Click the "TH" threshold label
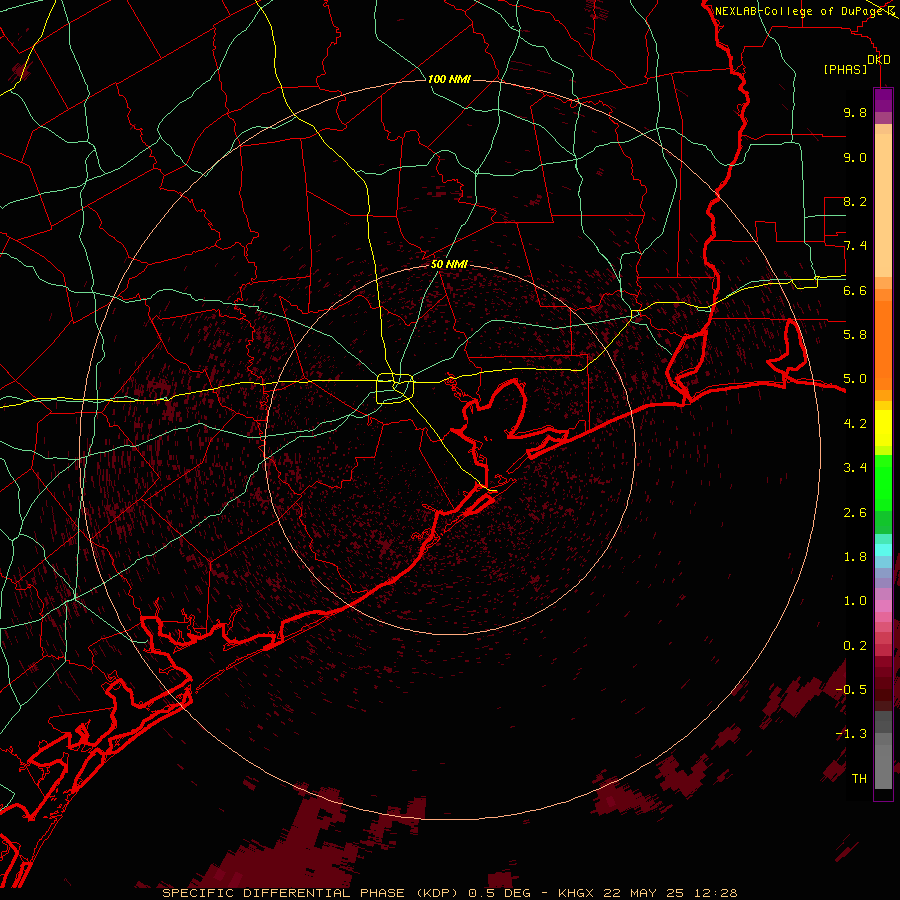 859,779
